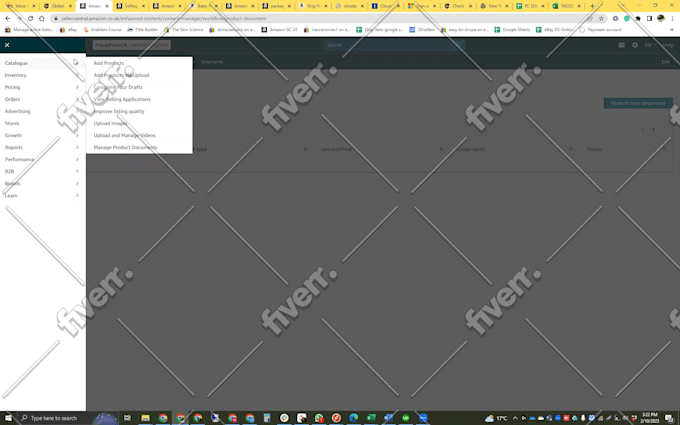Click the Upload new document button
Image resolution: width=680 pixels, height=425 pixels.
tap(638, 103)
